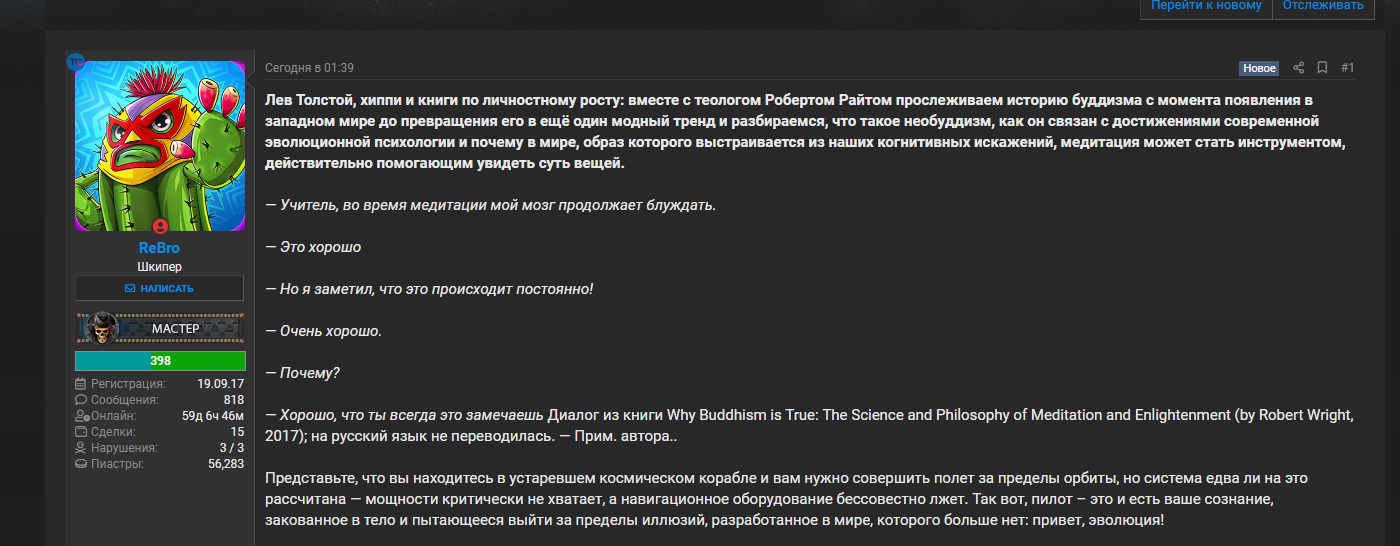Open the ReBro username profile link
This screenshot has width=1400, height=546.
point(159,248)
